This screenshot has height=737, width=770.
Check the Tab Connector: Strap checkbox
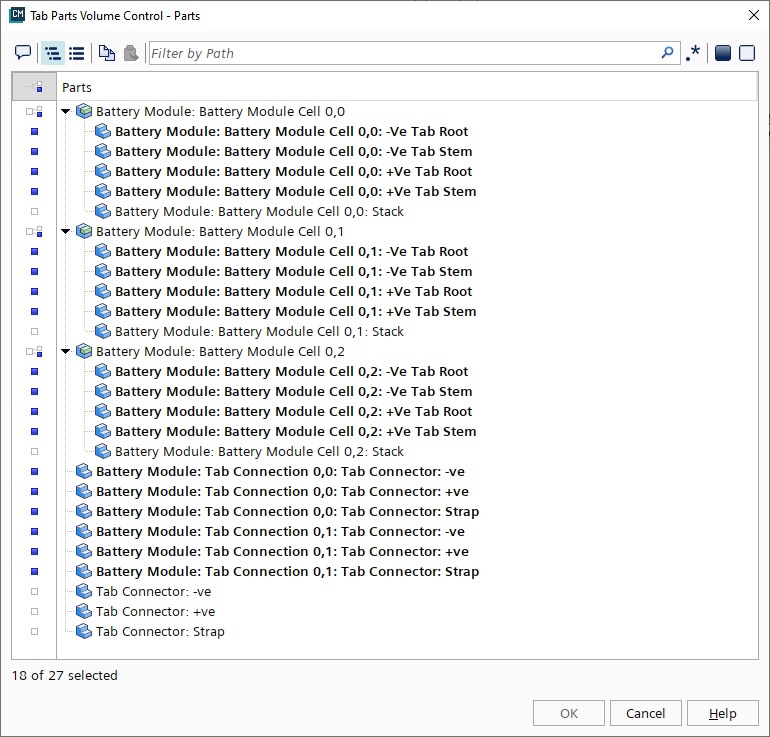point(34,631)
